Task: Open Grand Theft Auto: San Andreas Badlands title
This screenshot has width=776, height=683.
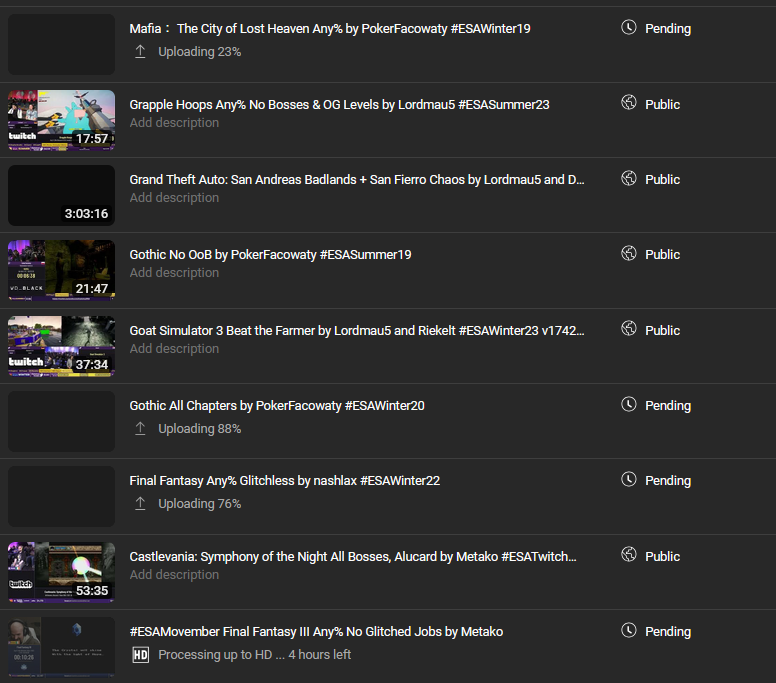Action: point(357,180)
